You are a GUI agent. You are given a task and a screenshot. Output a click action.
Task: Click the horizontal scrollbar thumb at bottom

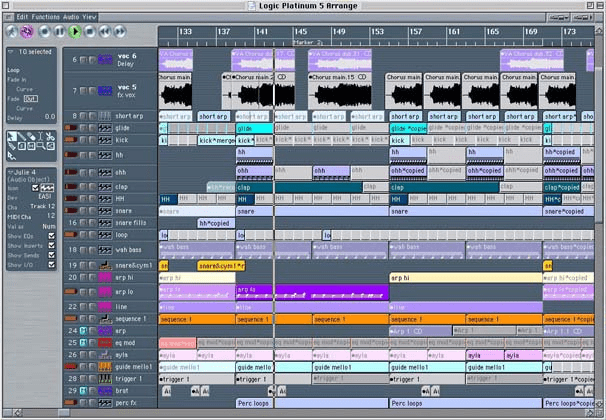pos(63,413)
